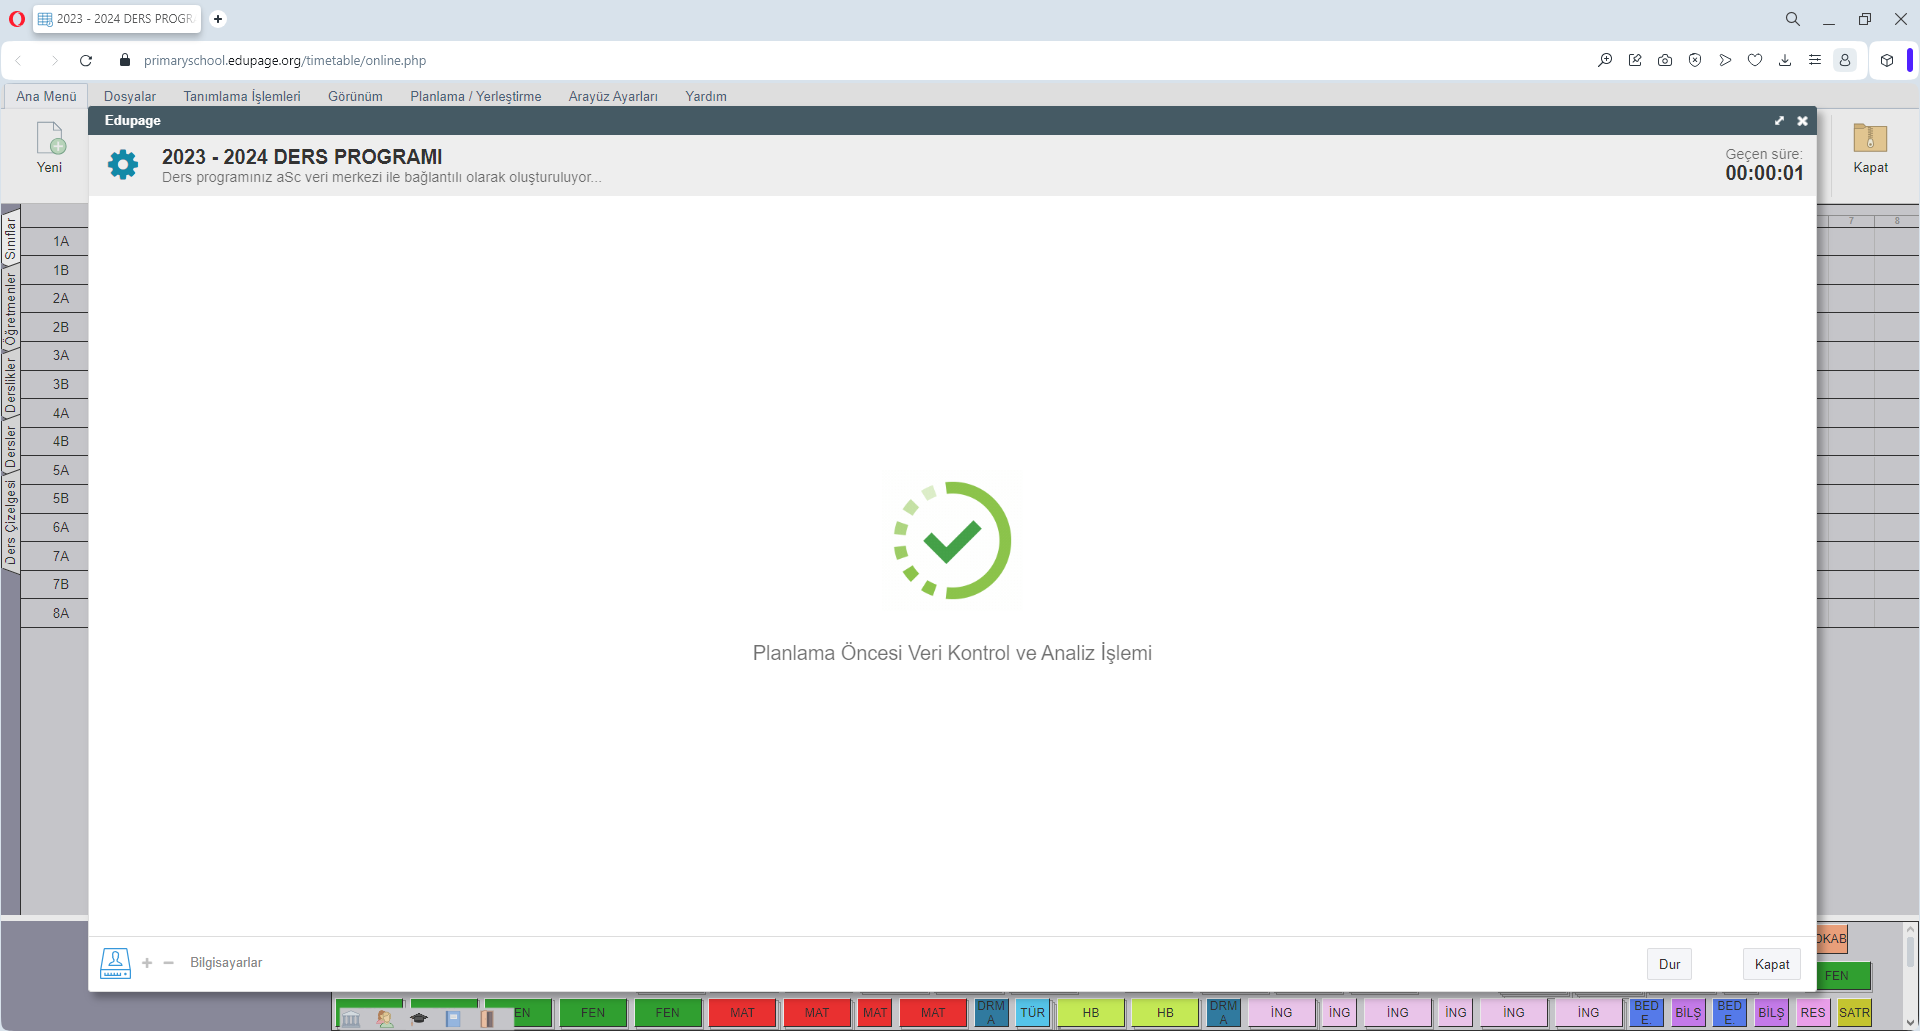
Task: Click the teacher person icon in the bottom bar
Action: pyautogui.click(x=385, y=1019)
